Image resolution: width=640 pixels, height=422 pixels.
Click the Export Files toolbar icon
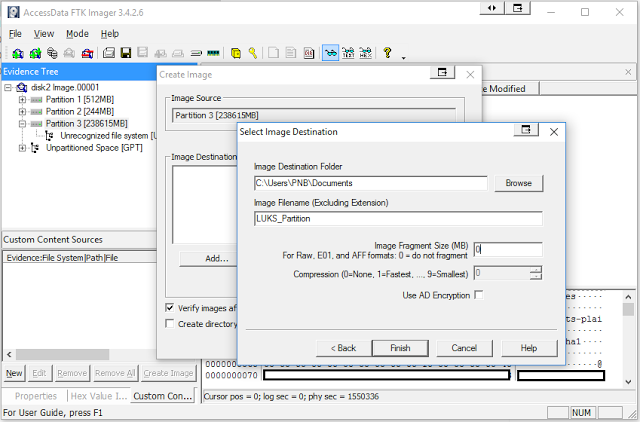click(273, 53)
